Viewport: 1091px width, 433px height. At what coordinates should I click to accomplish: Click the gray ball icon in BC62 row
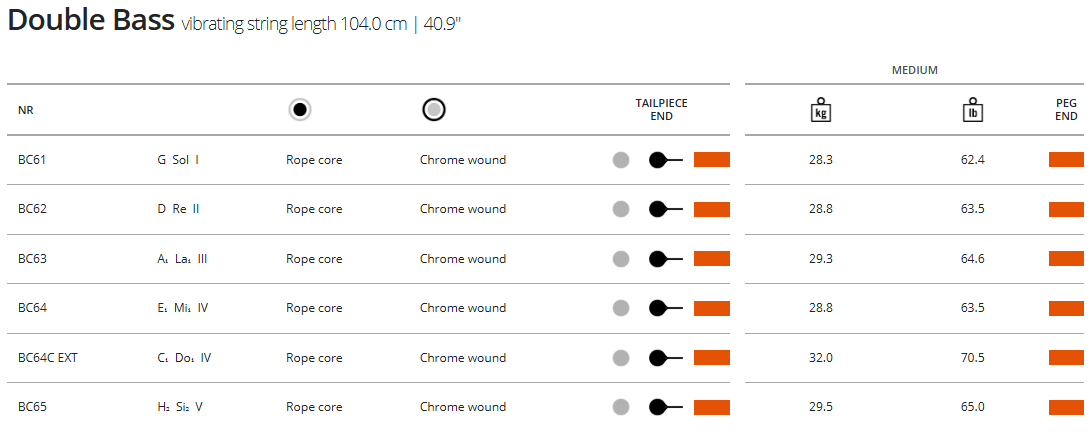point(621,209)
